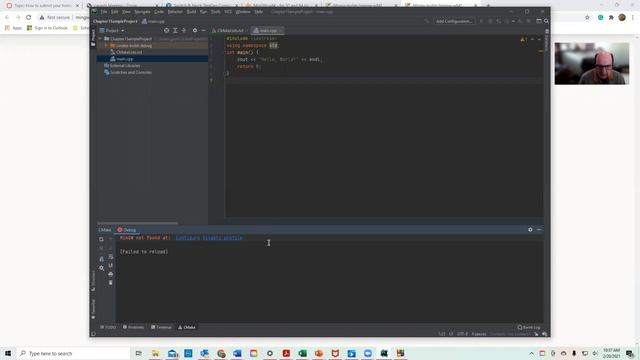Screen dimensions: 640x360
Task: Click Chapter1SampleProject breadcrumb
Action: click(x=115, y=21)
